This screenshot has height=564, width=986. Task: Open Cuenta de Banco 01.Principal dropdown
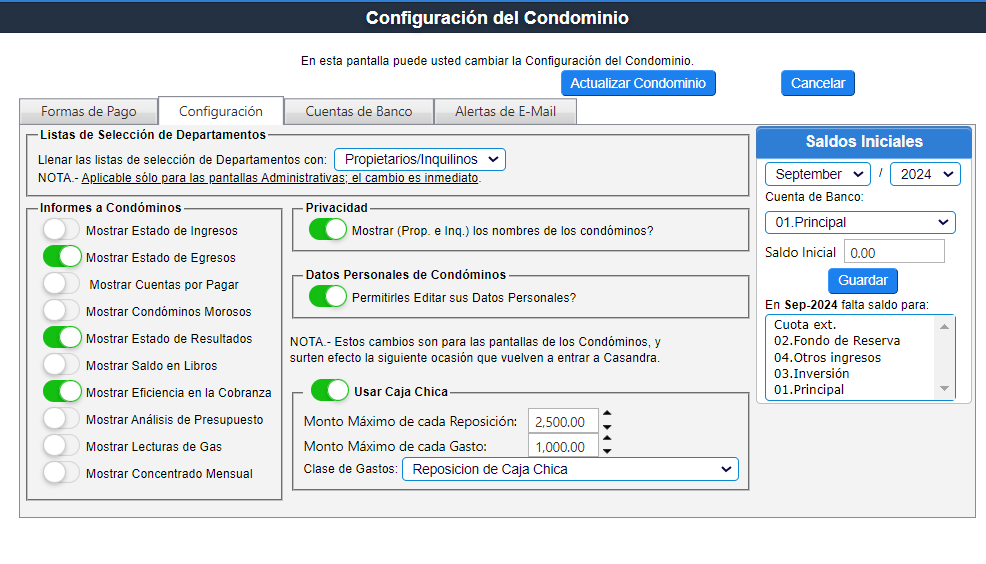click(860, 222)
